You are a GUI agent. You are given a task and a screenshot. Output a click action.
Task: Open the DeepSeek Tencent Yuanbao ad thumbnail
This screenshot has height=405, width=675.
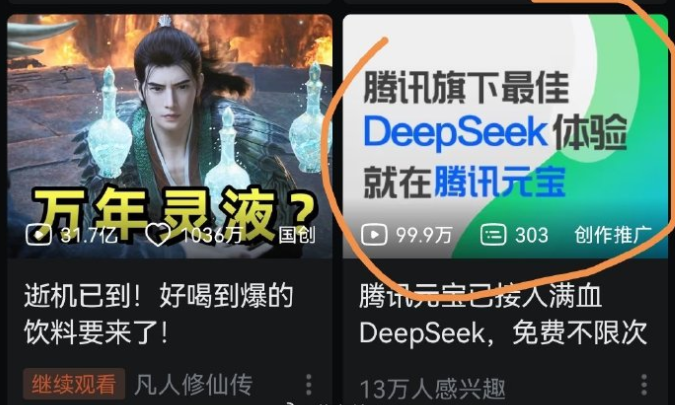click(x=505, y=136)
